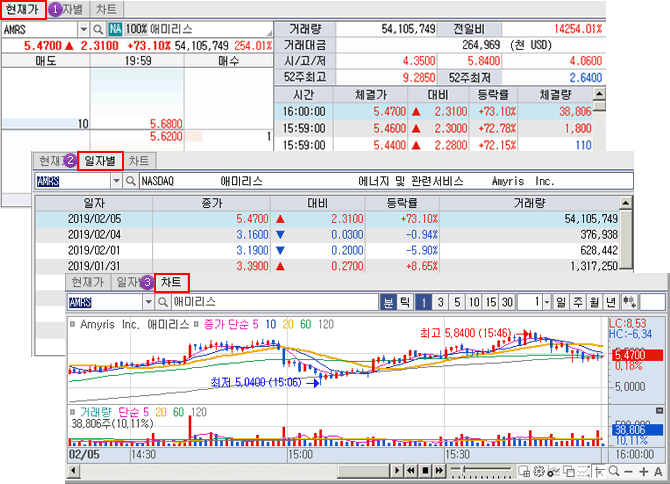Select the 10-minute interval button

pos(474,302)
